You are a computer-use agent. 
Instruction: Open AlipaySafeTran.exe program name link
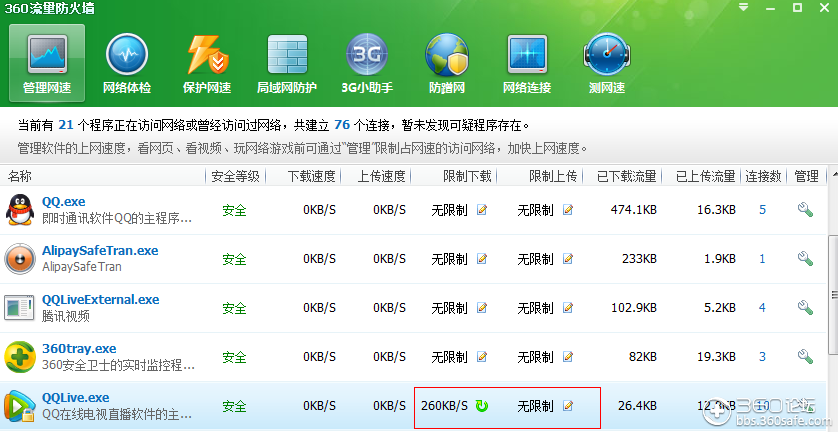pos(100,251)
